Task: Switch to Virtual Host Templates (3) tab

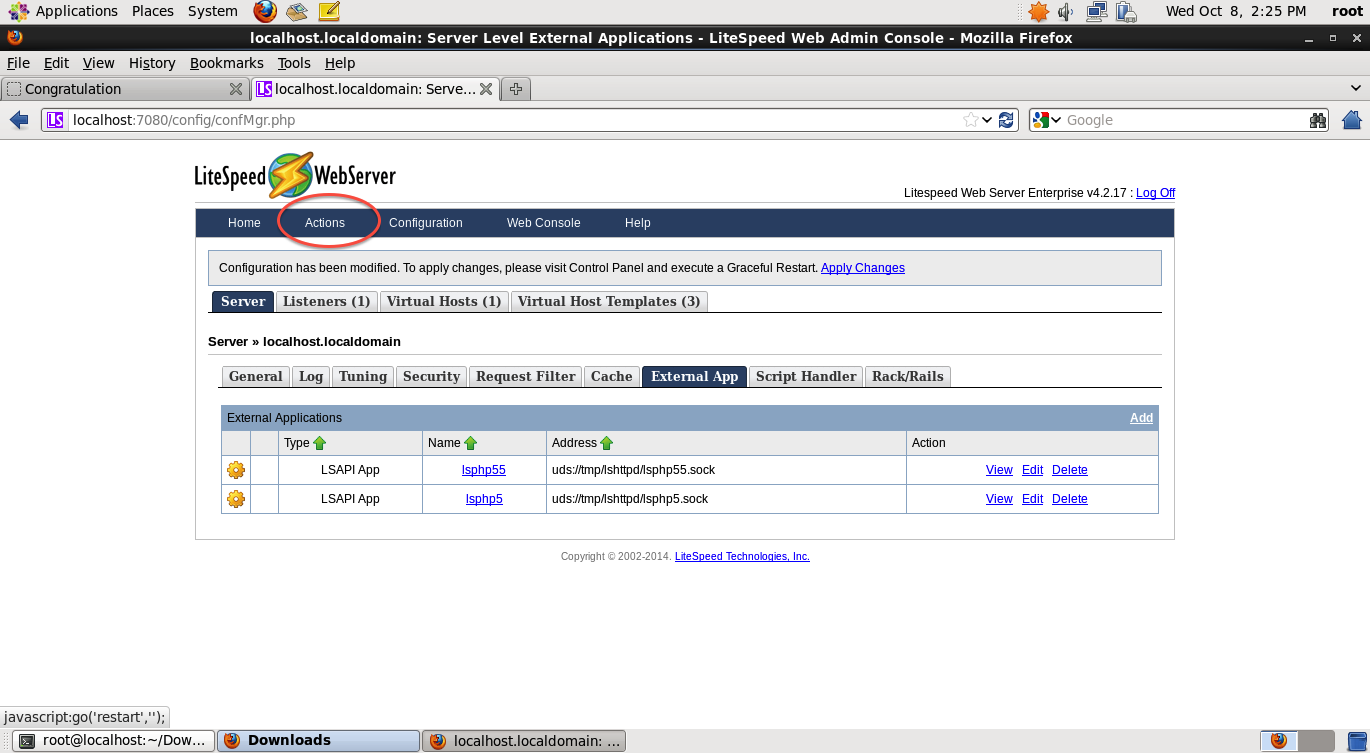Action: [x=609, y=301]
